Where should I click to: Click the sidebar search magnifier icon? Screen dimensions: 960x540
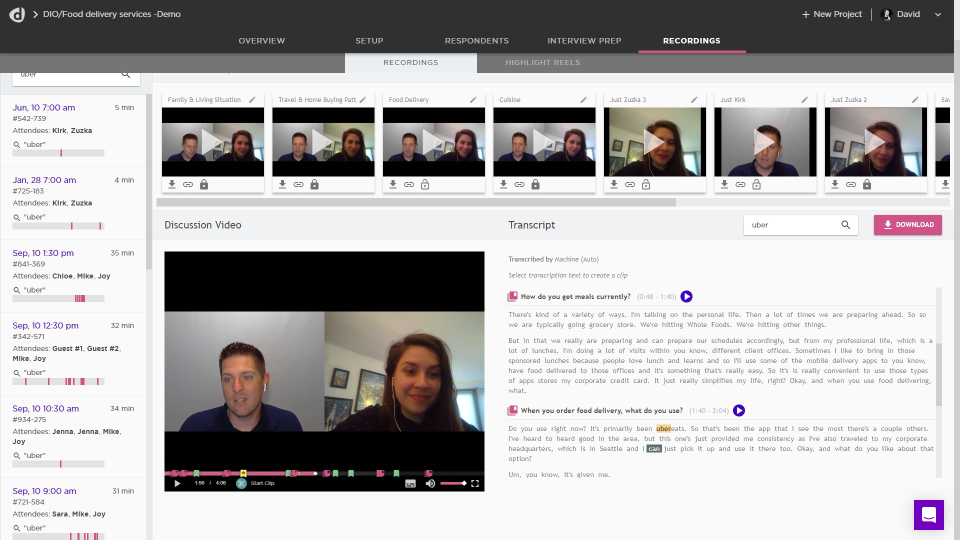pos(126,74)
